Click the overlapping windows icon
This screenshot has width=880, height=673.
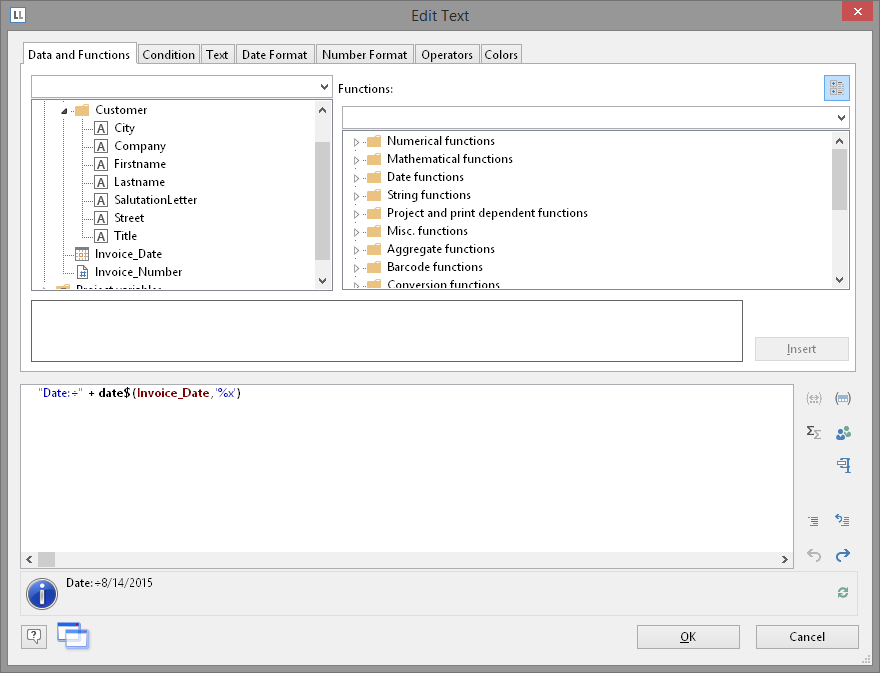[73, 634]
